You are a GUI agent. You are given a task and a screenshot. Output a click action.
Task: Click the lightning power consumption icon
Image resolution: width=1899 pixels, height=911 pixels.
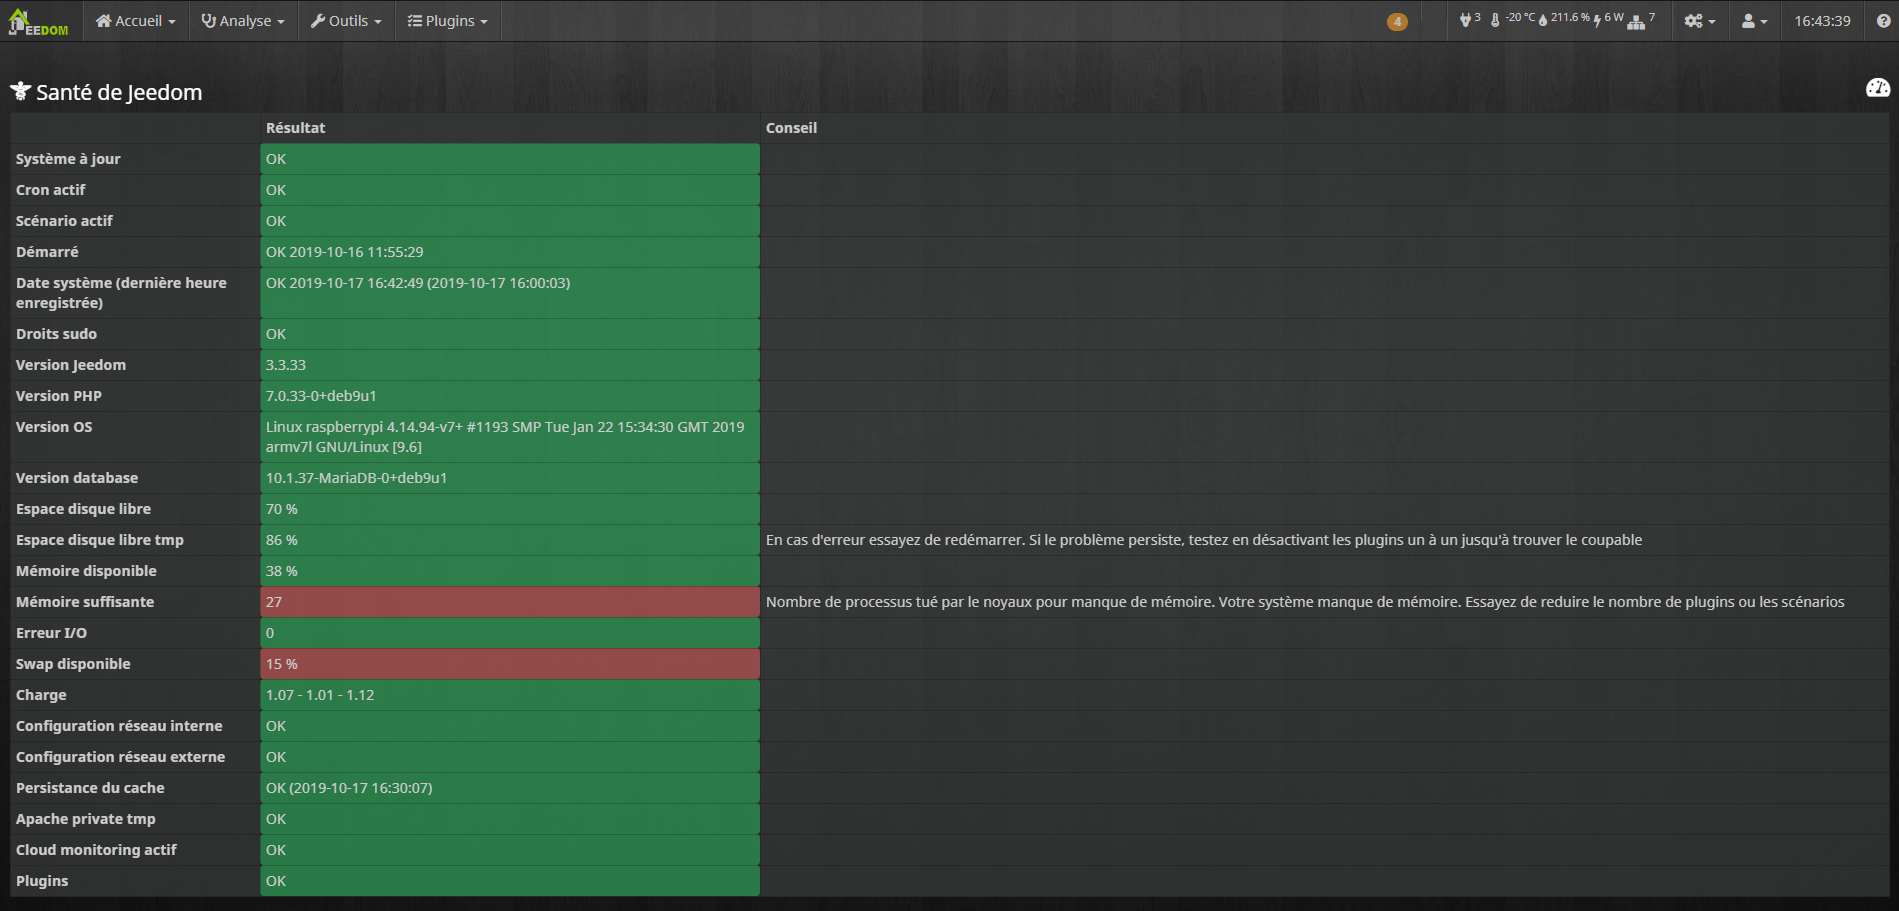pos(1598,21)
